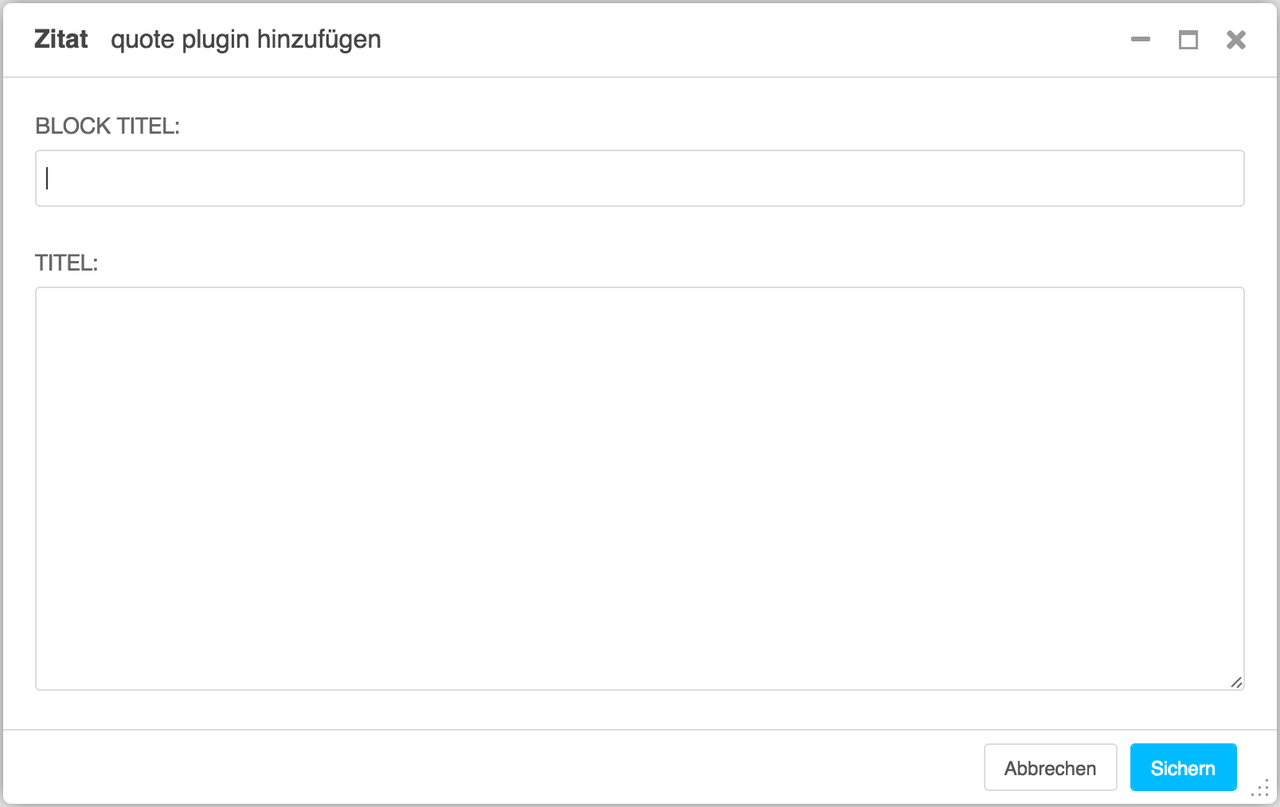The width and height of the screenshot is (1280, 807).
Task: Click the textarea resize grip icon
Action: [1236, 682]
